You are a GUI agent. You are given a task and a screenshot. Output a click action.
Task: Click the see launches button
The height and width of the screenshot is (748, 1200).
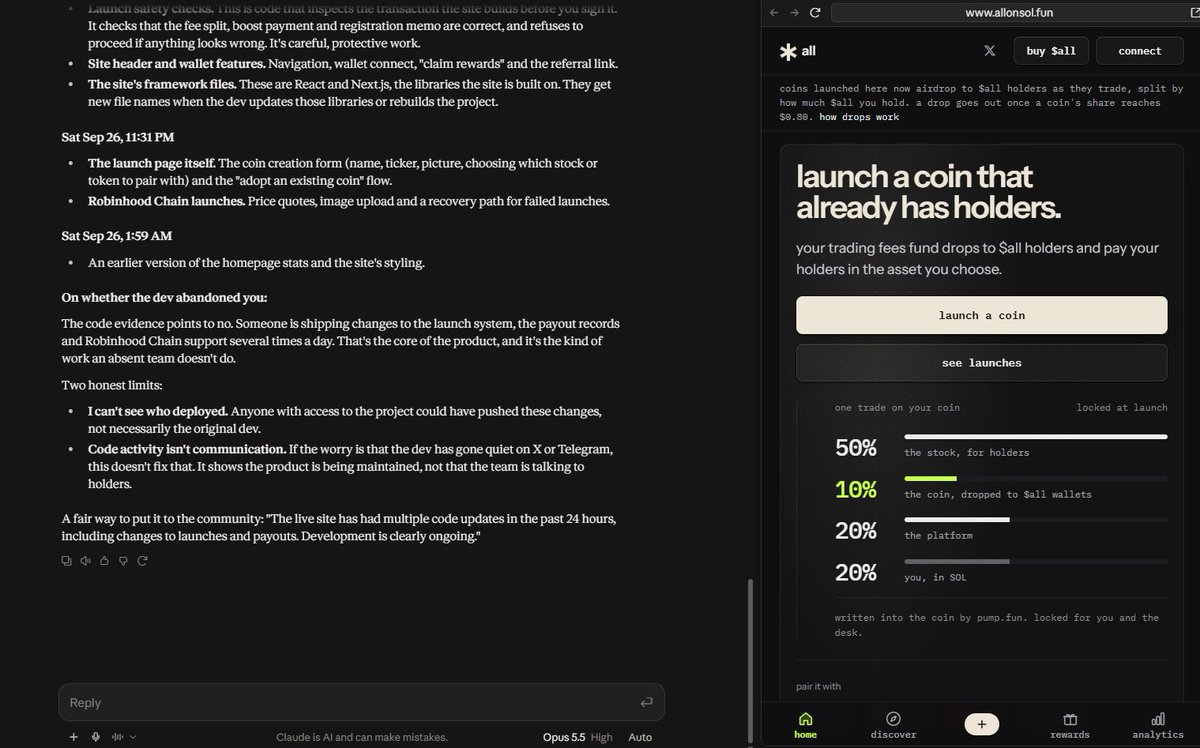(x=982, y=363)
